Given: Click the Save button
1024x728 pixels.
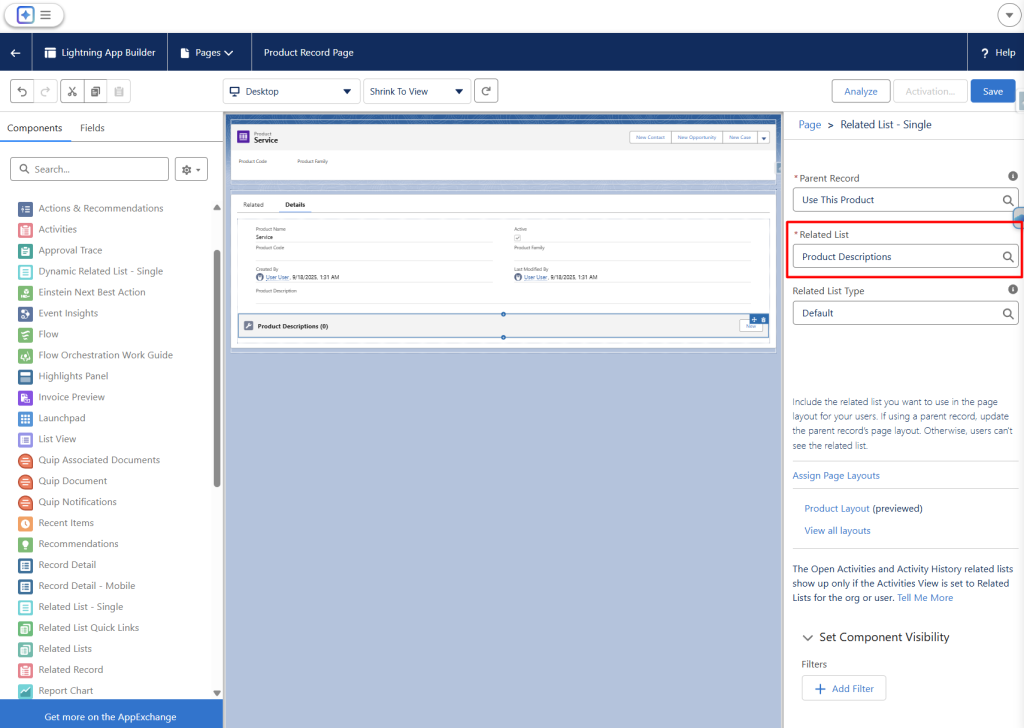Looking at the screenshot, I should click(x=992, y=91).
